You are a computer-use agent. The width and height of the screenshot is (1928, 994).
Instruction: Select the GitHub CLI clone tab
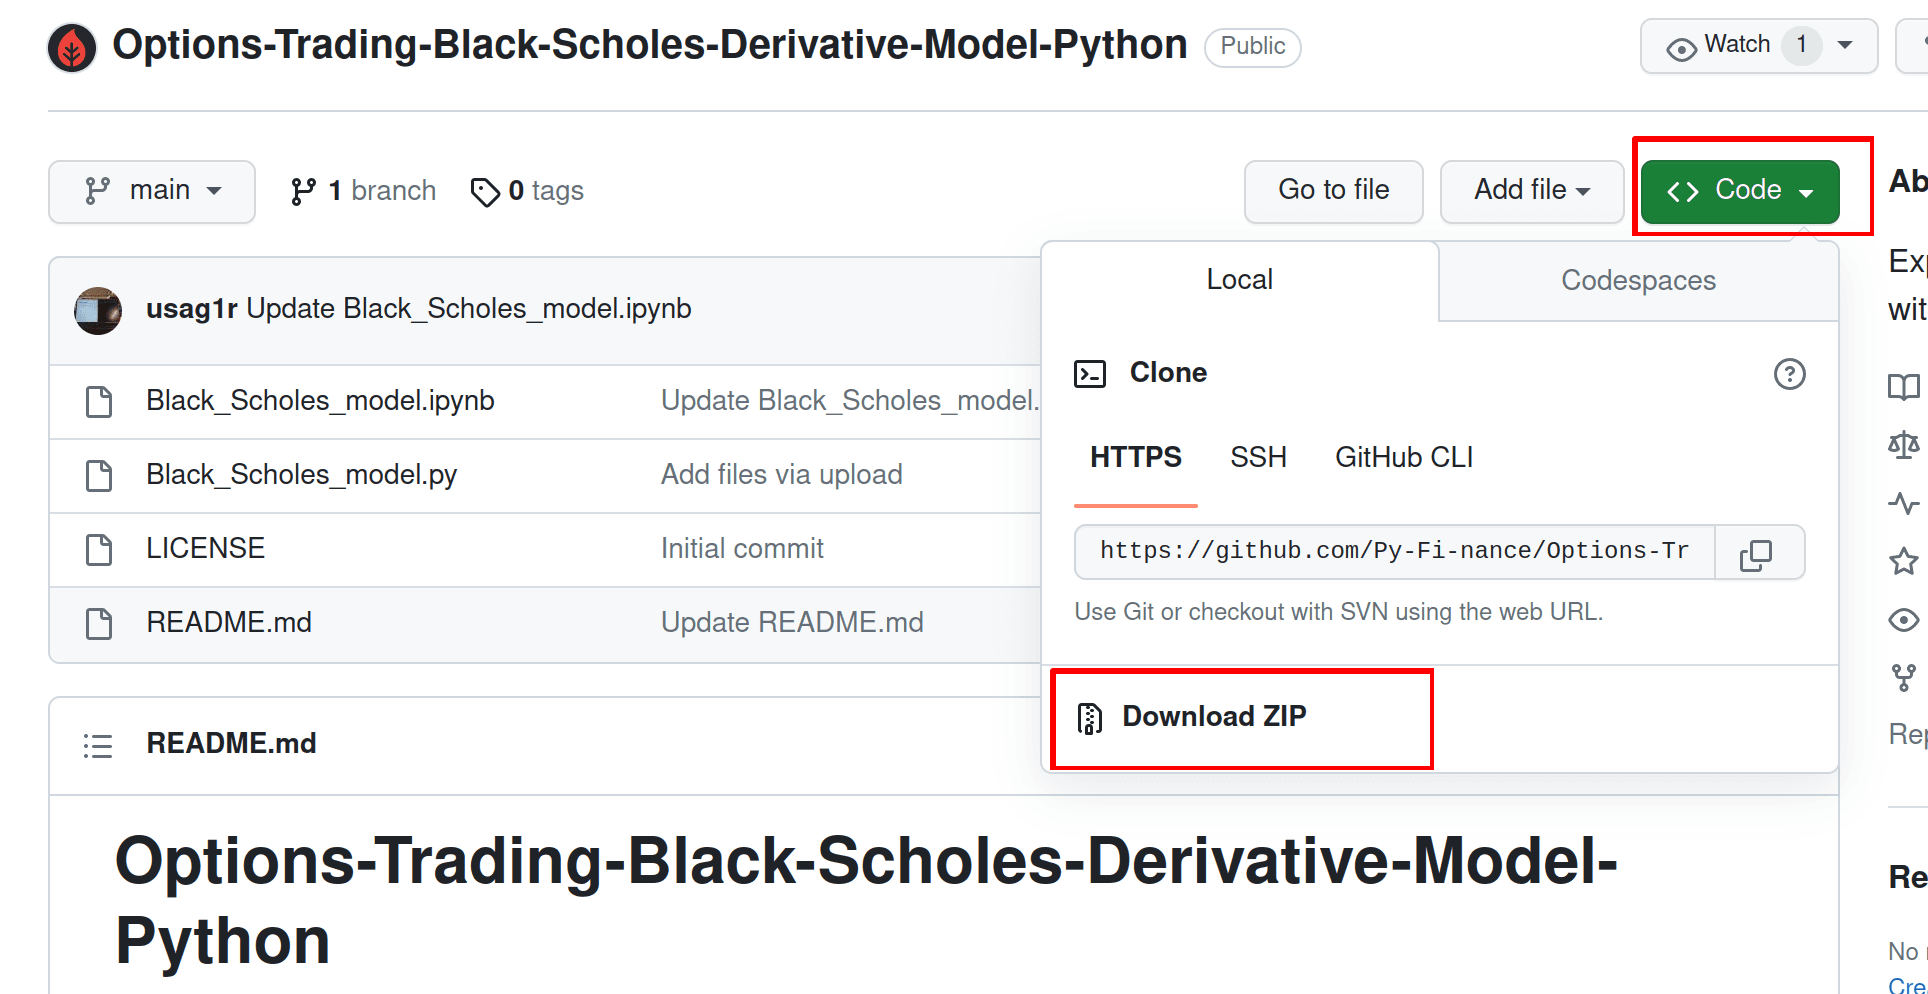[x=1404, y=458]
